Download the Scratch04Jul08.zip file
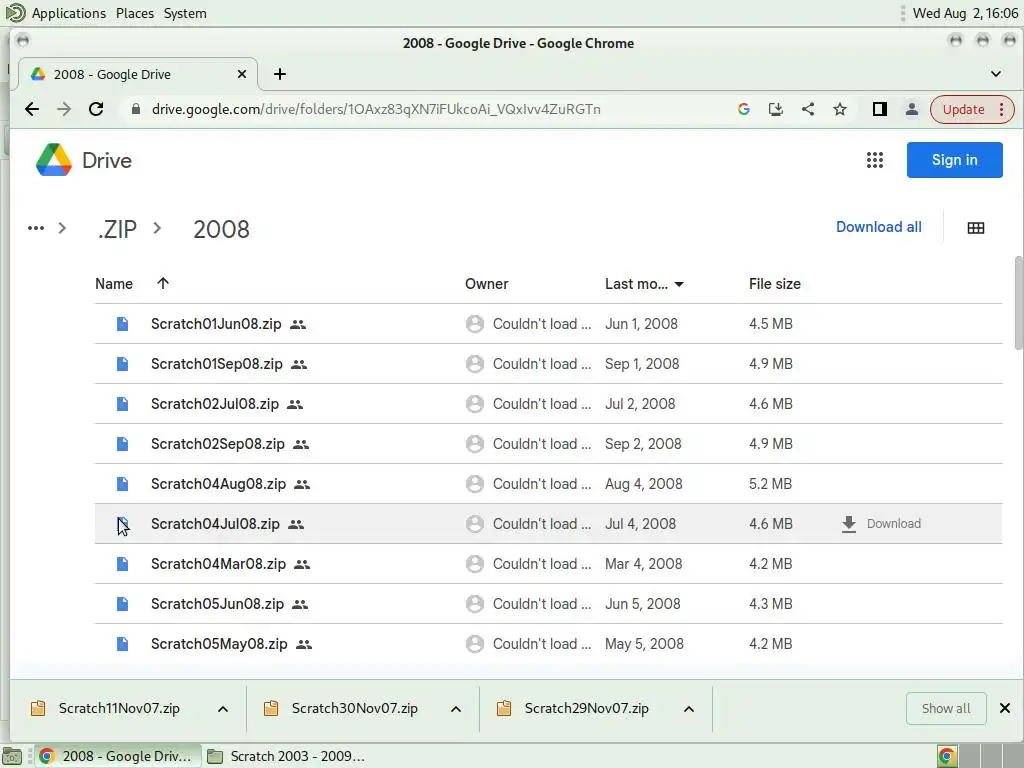This screenshot has width=1024, height=768. tap(881, 524)
